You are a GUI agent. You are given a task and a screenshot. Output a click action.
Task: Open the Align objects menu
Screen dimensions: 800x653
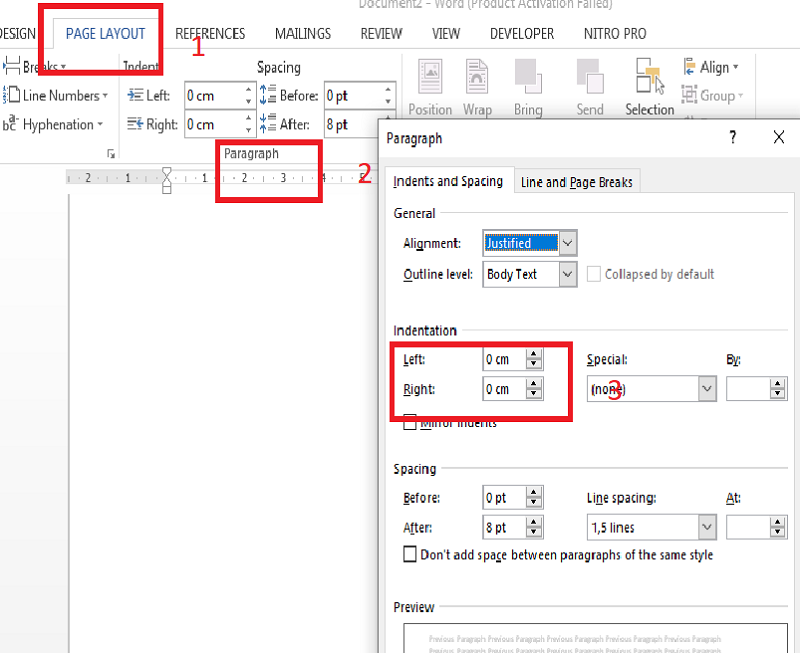pyautogui.click(x=711, y=67)
